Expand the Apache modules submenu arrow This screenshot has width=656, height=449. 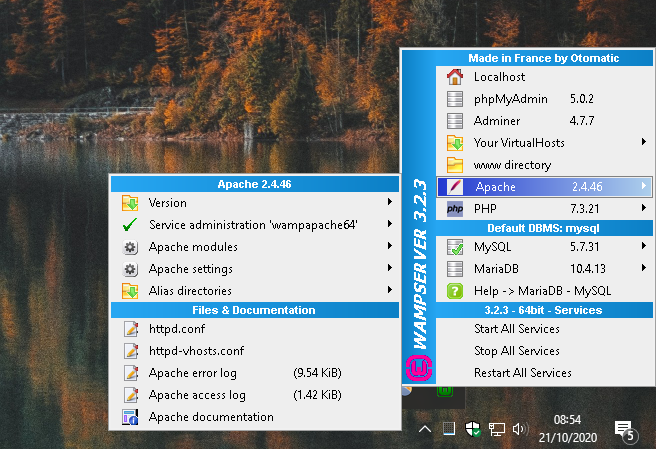point(390,246)
